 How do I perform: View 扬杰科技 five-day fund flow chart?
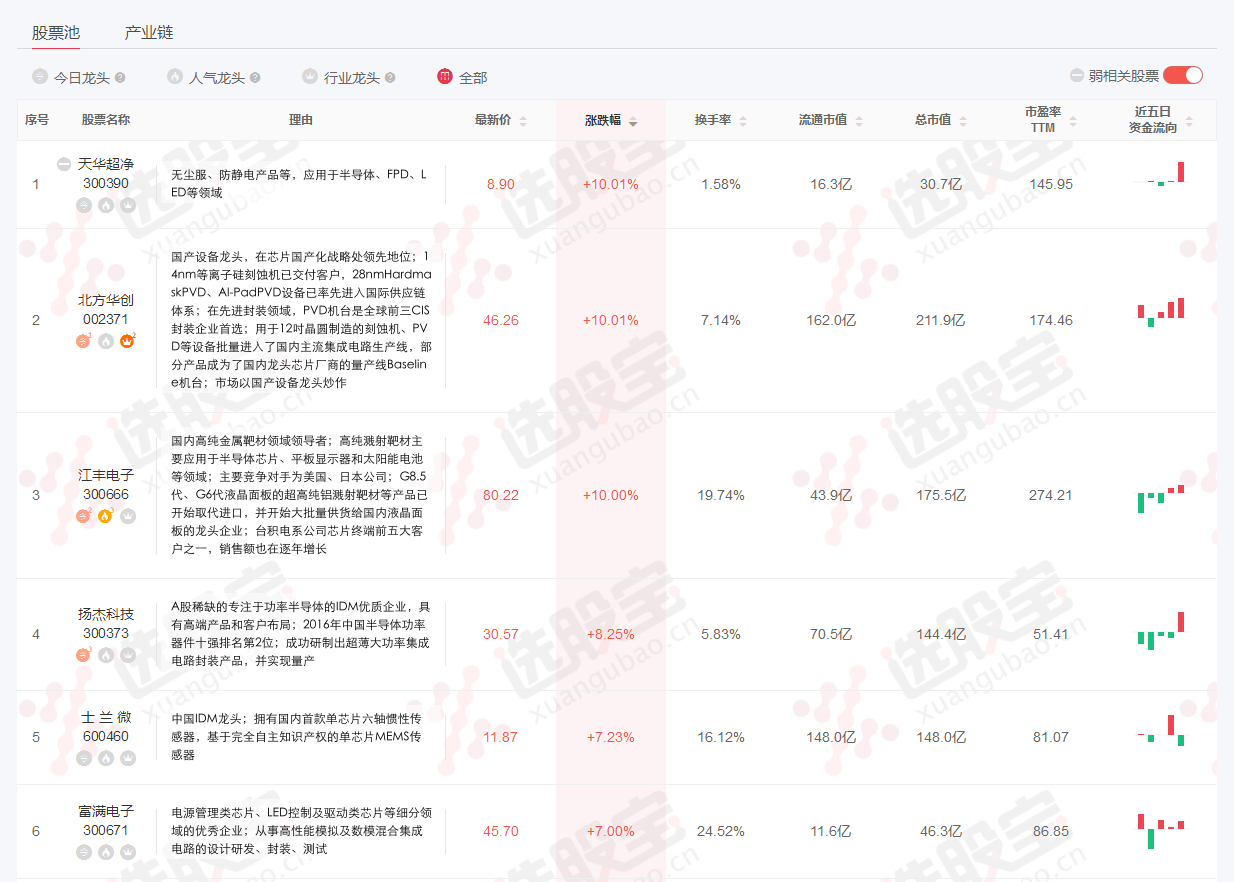(x=1161, y=631)
